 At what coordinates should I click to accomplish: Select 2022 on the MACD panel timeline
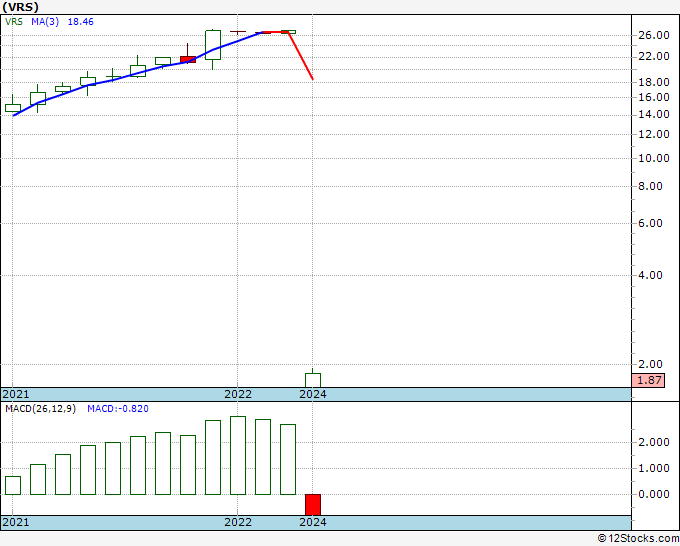pos(238,523)
